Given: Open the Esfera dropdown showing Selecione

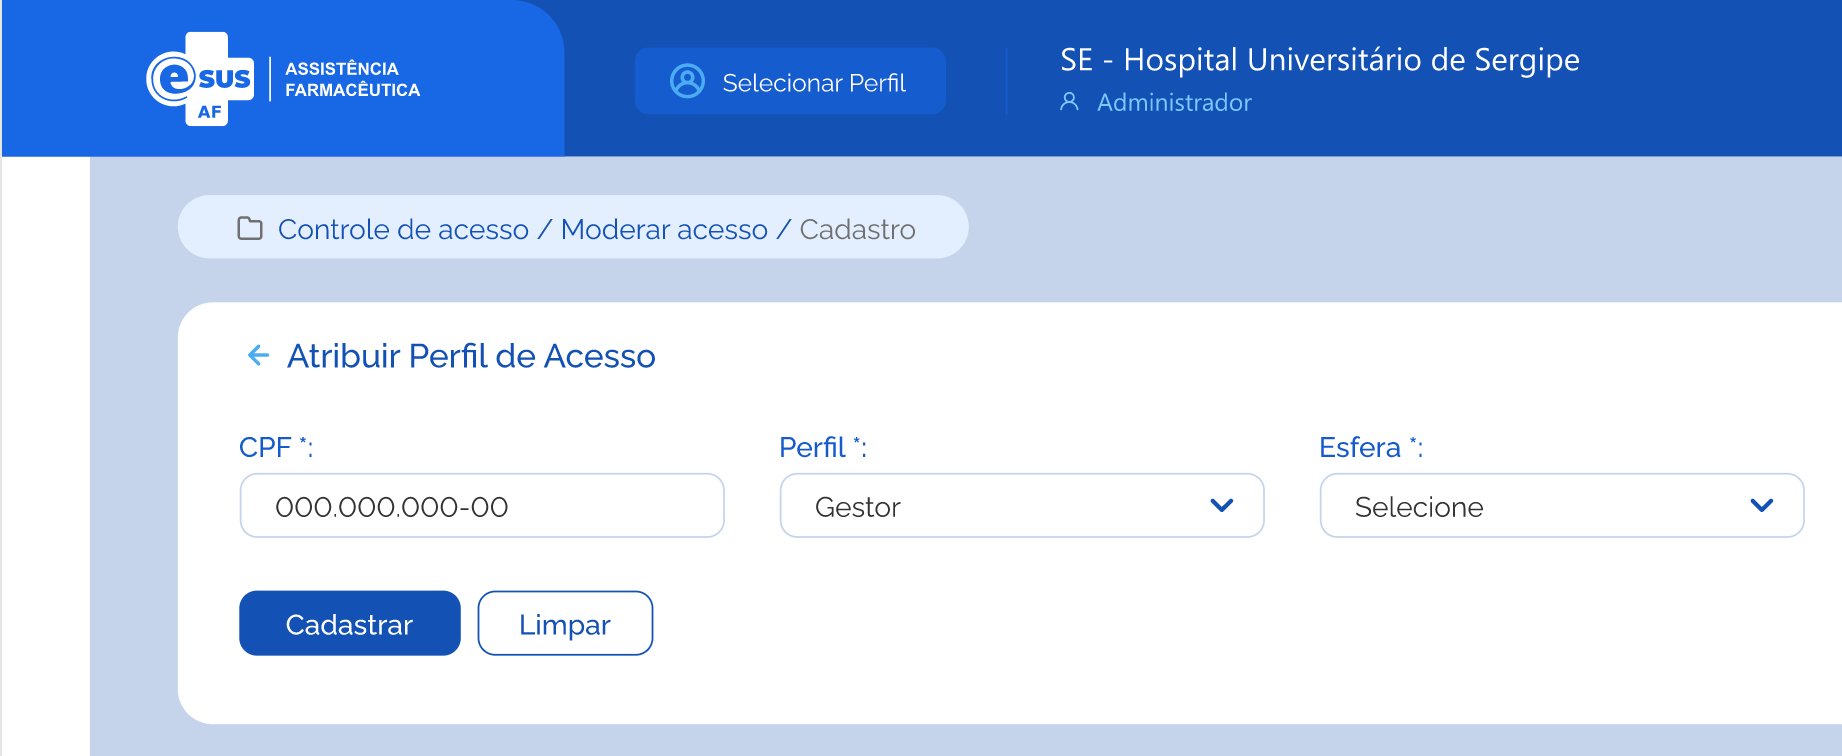Looking at the screenshot, I should [x=1561, y=506].
